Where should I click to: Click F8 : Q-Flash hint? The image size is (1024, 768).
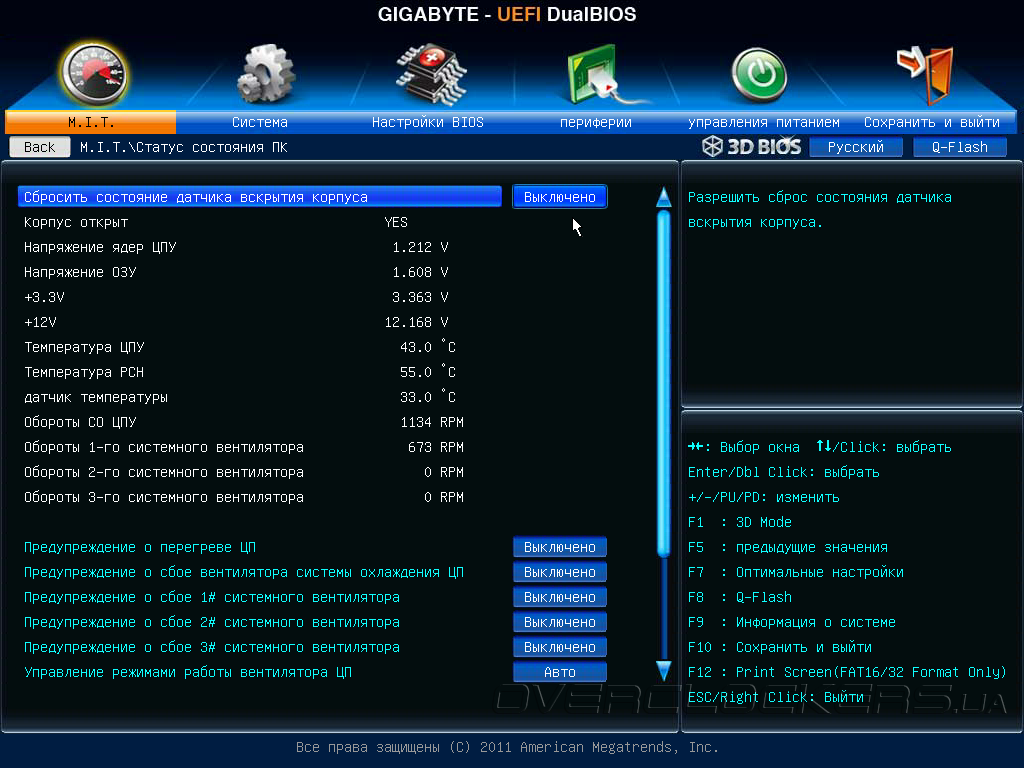click(x=739, y=597)
